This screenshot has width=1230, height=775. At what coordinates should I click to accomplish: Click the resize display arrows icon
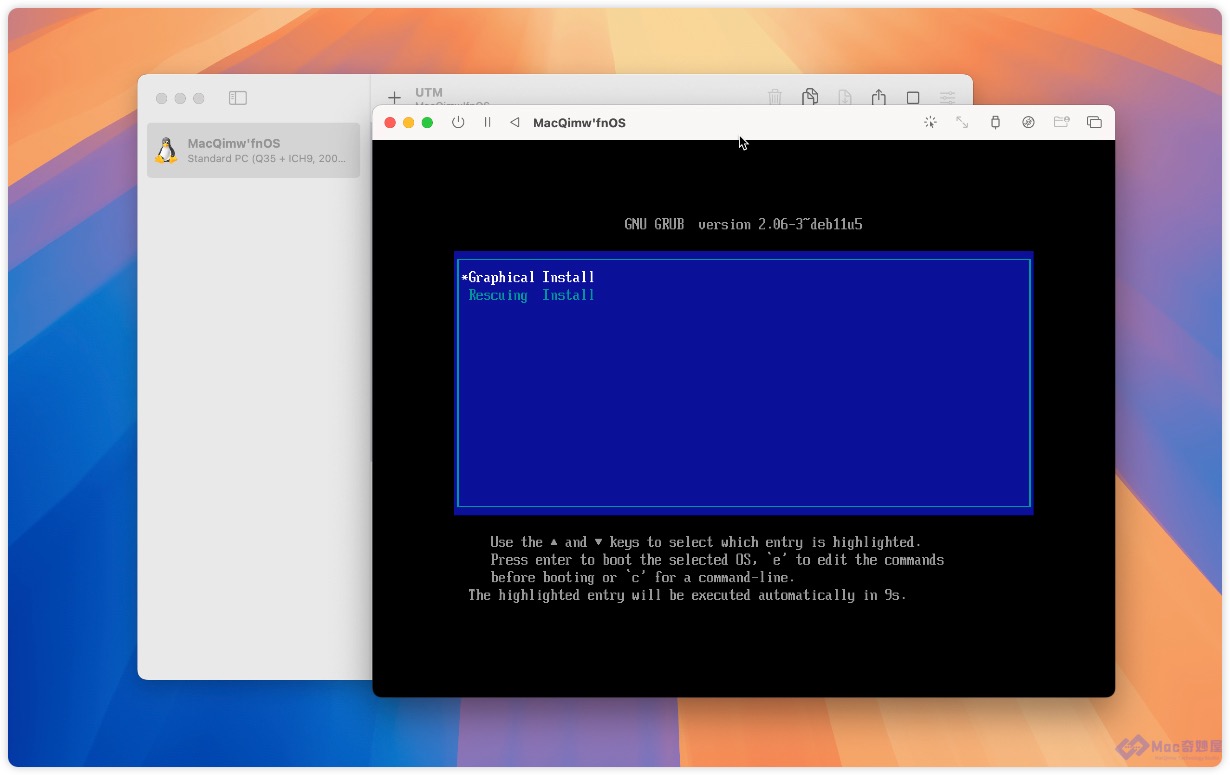pos(962,123)
